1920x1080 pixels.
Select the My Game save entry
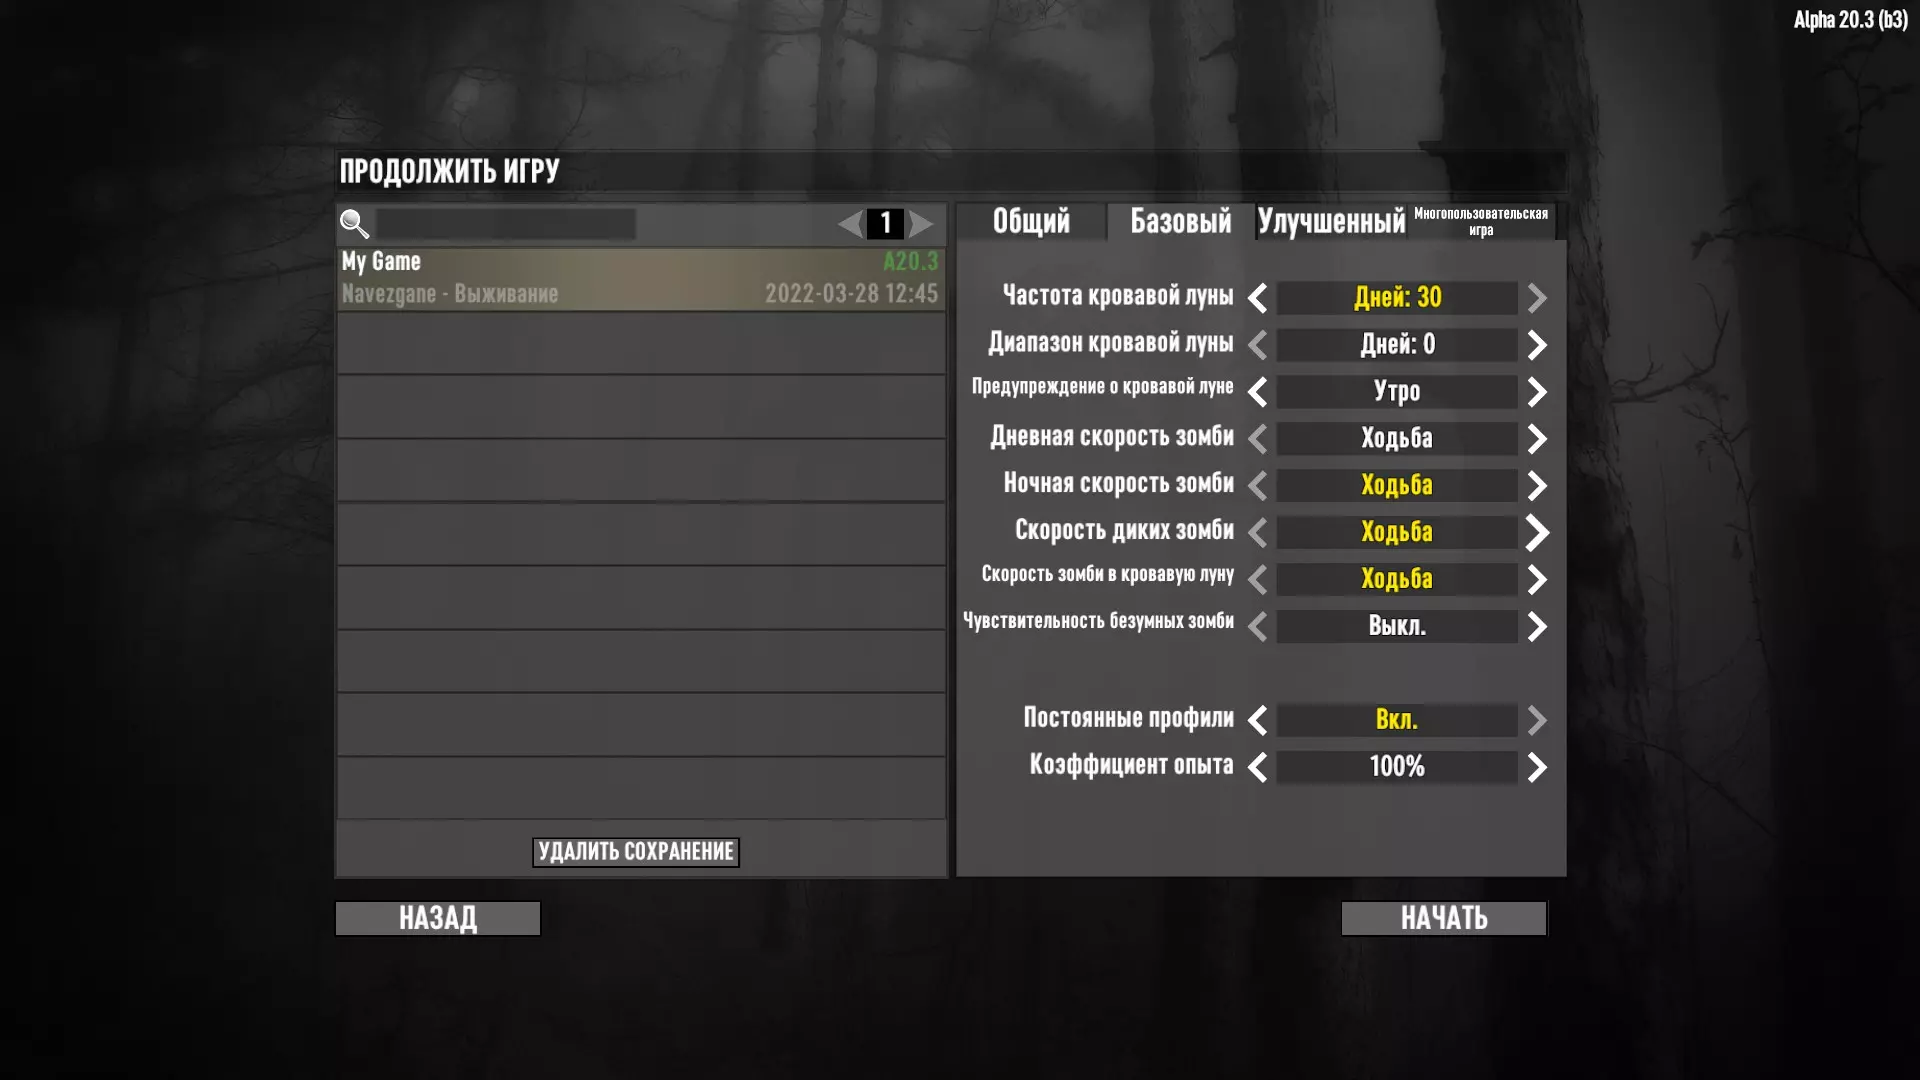coord(641,279)
